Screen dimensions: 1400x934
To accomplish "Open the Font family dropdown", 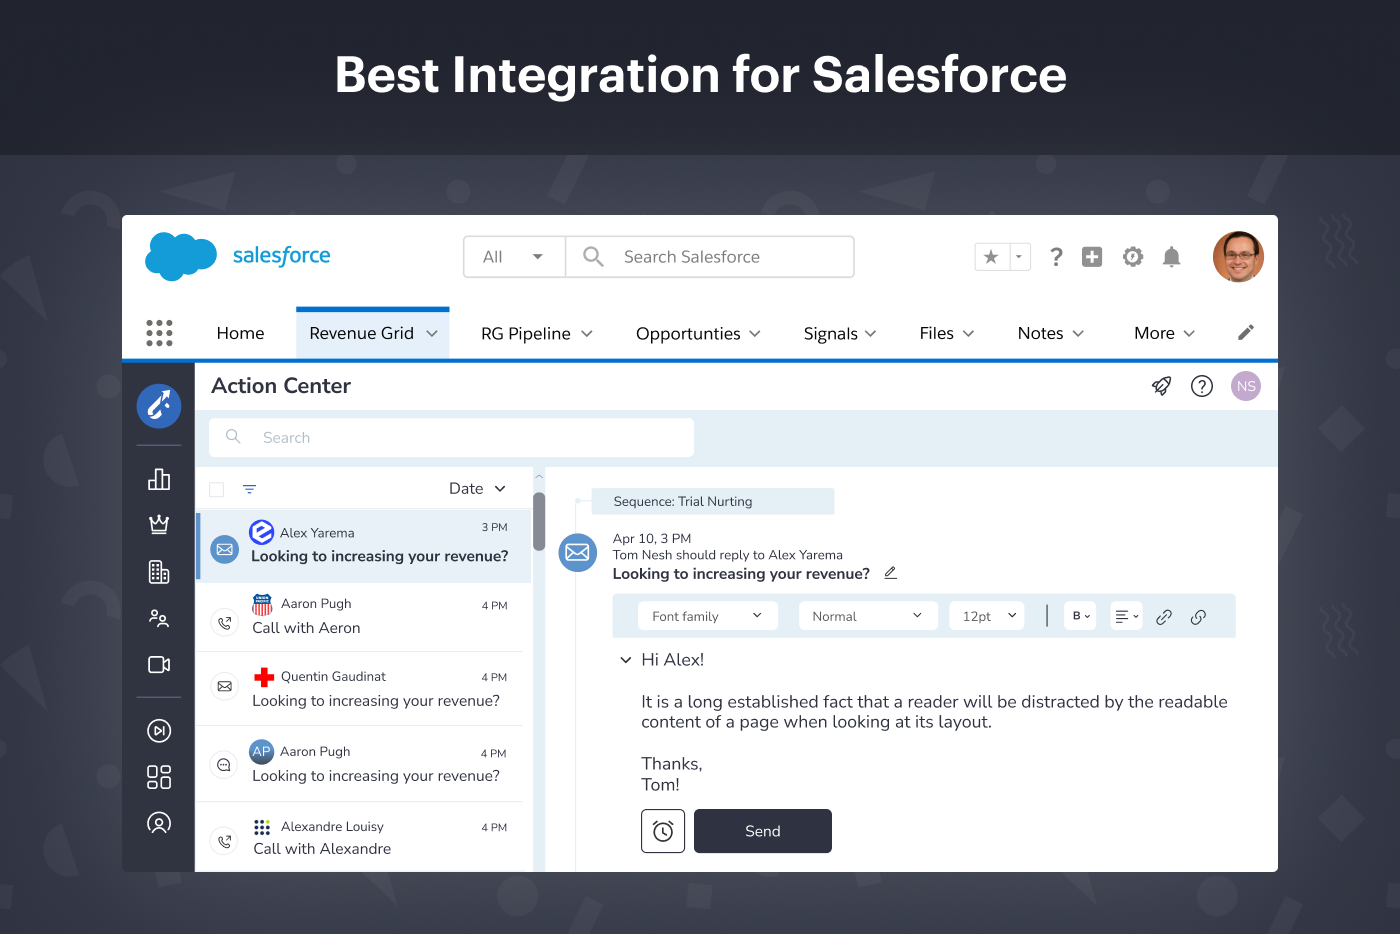I will click(707, 615).
